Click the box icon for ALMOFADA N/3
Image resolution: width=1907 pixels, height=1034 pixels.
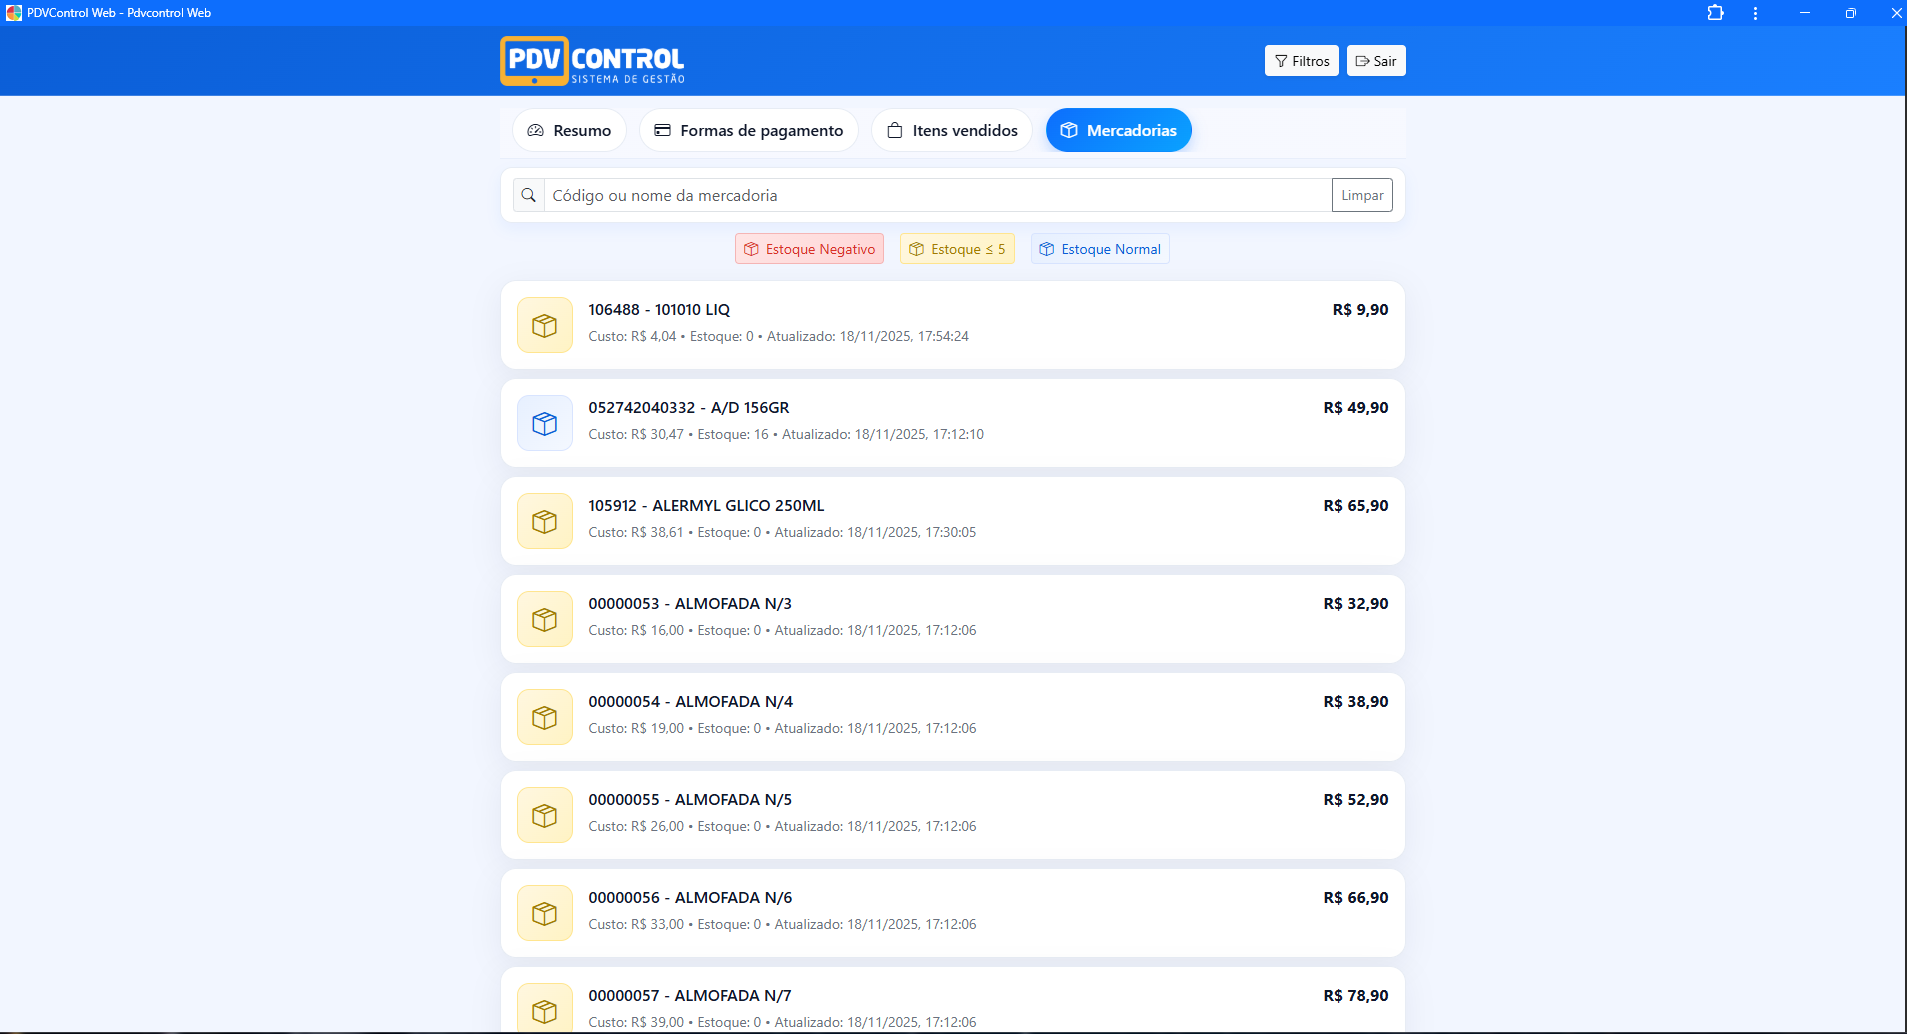545,620
